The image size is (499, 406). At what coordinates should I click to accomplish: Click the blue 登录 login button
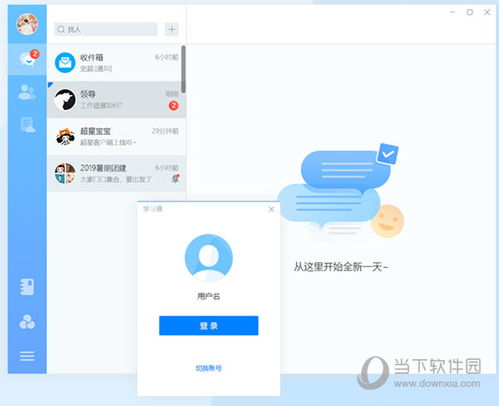209,325
